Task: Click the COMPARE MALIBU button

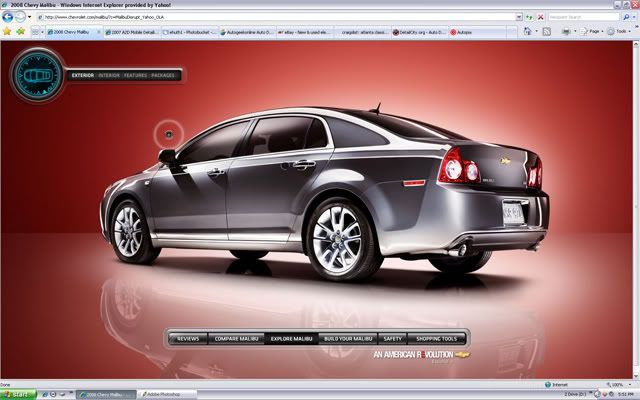Action: [236, 338]
